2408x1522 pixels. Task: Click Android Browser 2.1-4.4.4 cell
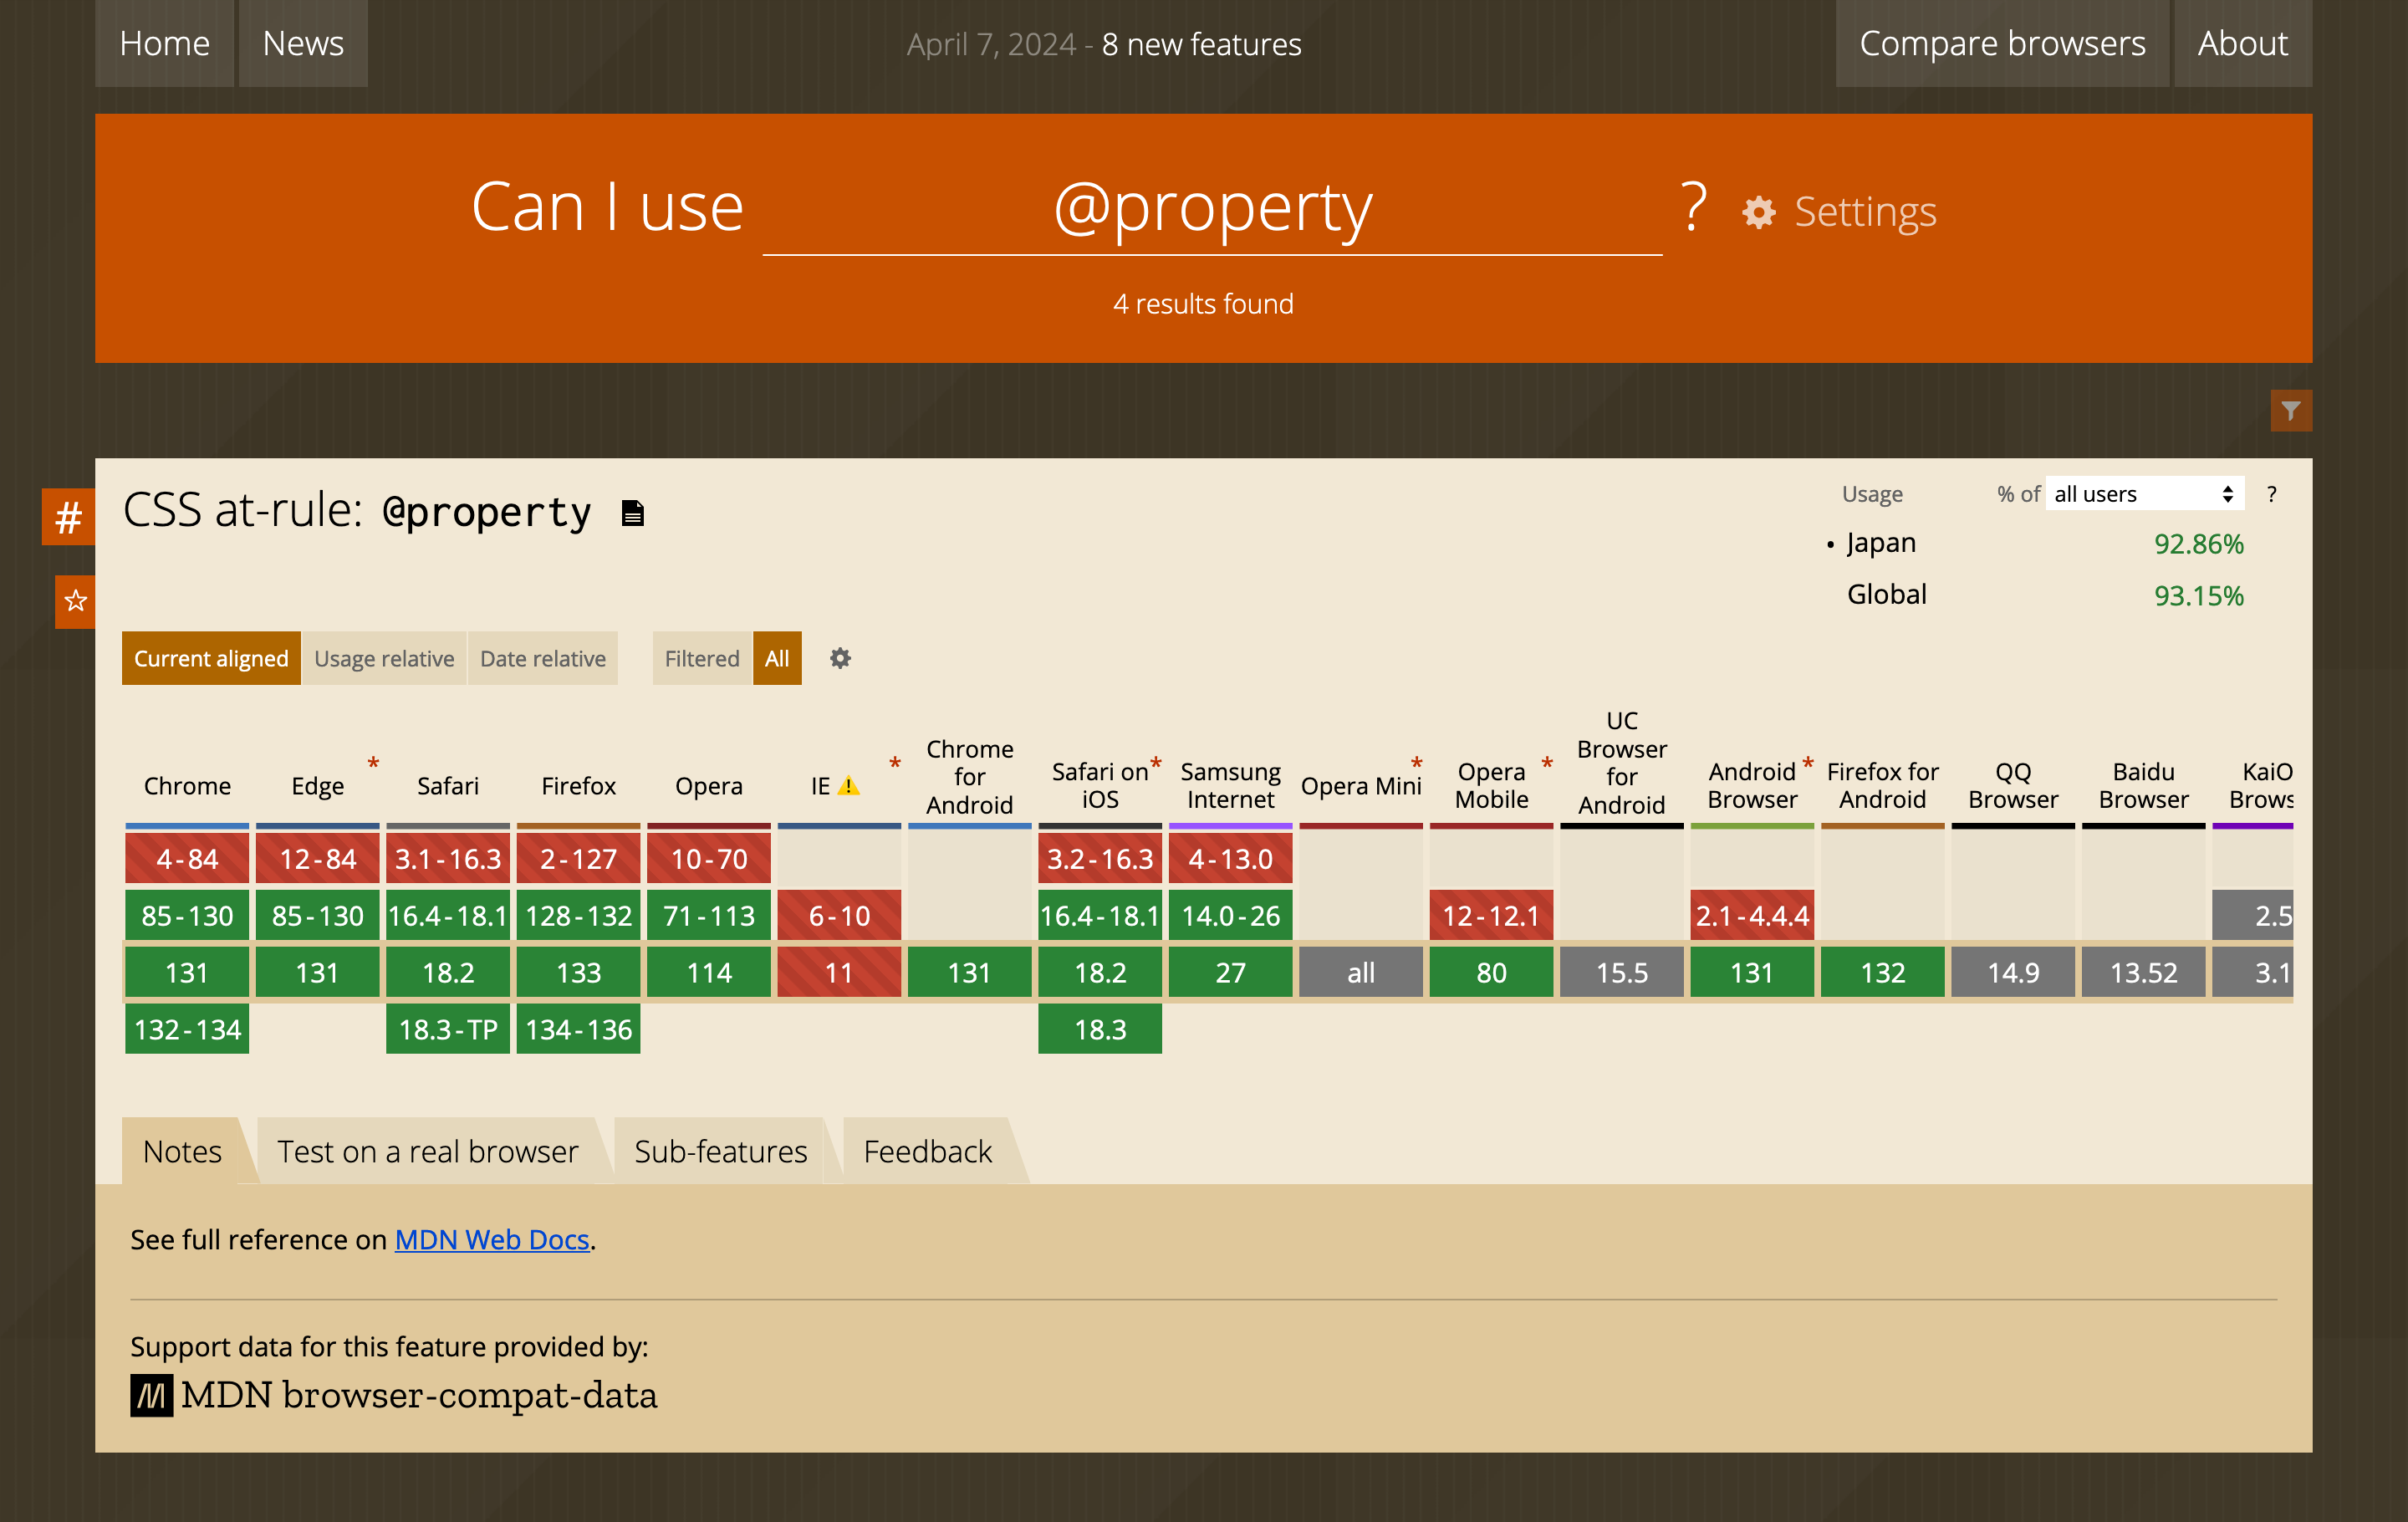1752,915
